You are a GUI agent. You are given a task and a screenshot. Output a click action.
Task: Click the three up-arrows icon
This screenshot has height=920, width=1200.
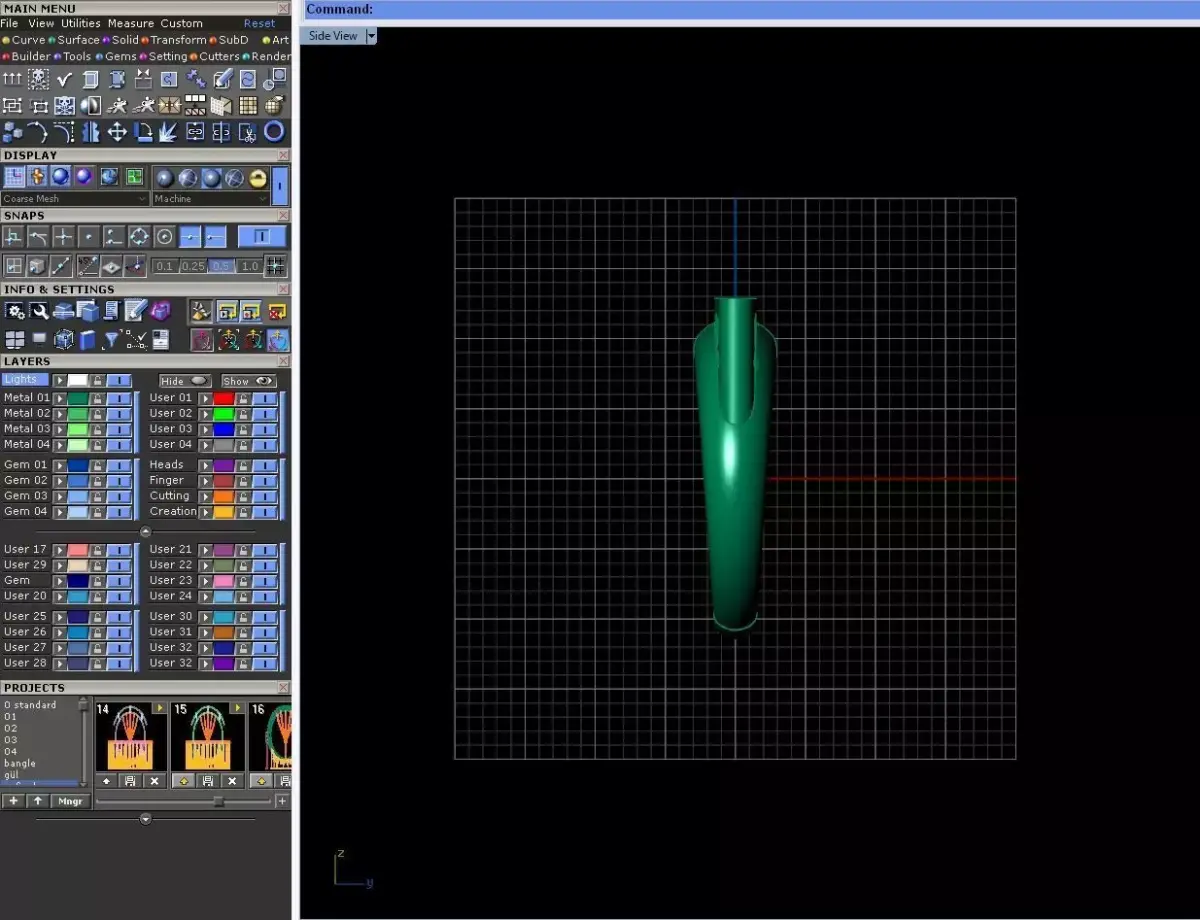click(13, 79)
